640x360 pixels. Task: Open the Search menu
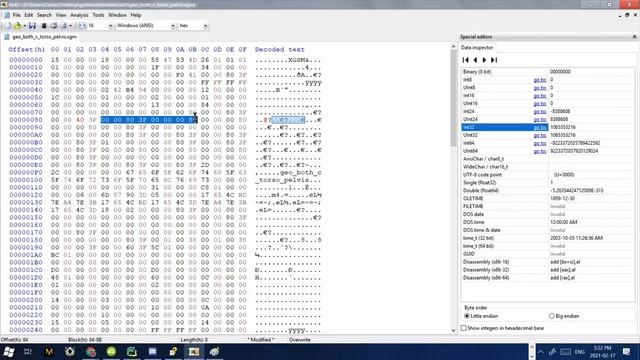click(x=44, y=15)
